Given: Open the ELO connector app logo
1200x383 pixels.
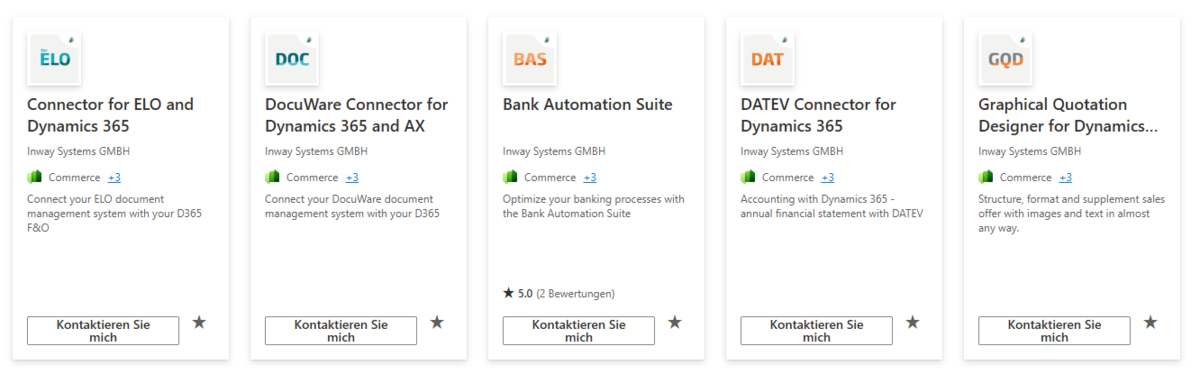Looking at the screenshot, I should pyautogui.click(x=54, y=58).
